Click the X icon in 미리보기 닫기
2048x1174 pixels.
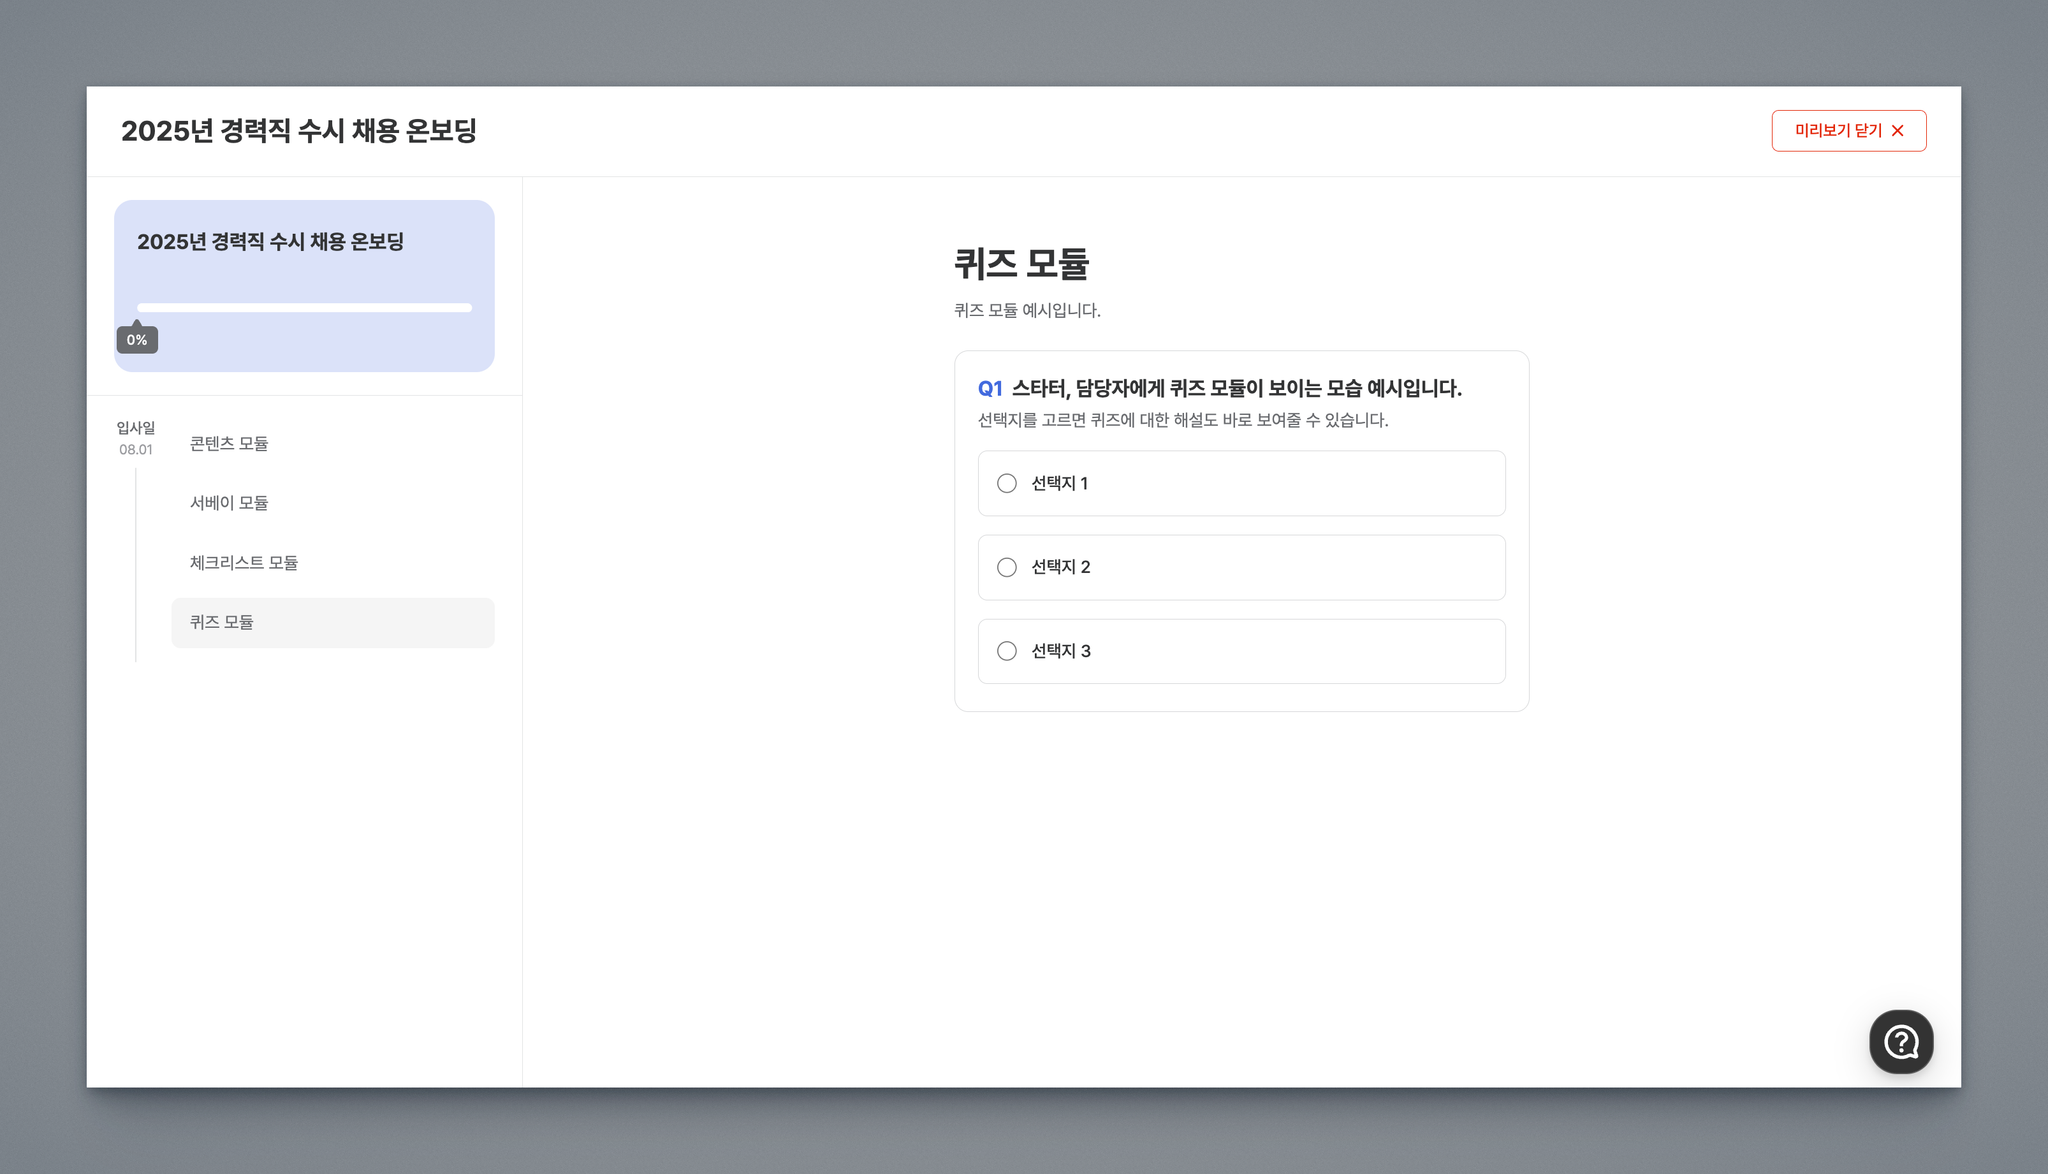pyautogui.click(x=1897, y=131)
